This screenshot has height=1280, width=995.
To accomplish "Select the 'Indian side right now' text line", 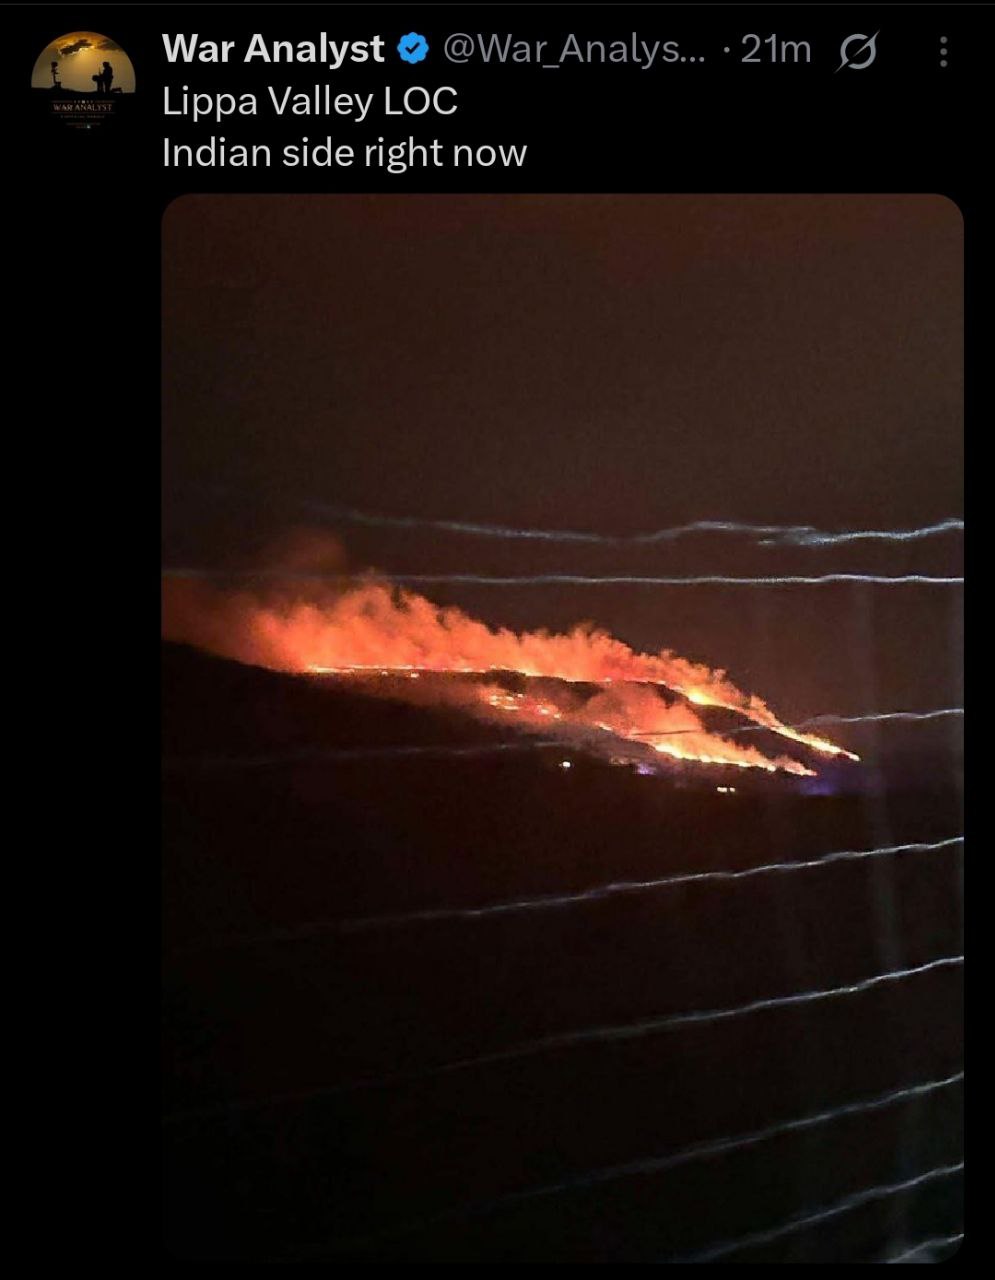I will click(344, 153).
